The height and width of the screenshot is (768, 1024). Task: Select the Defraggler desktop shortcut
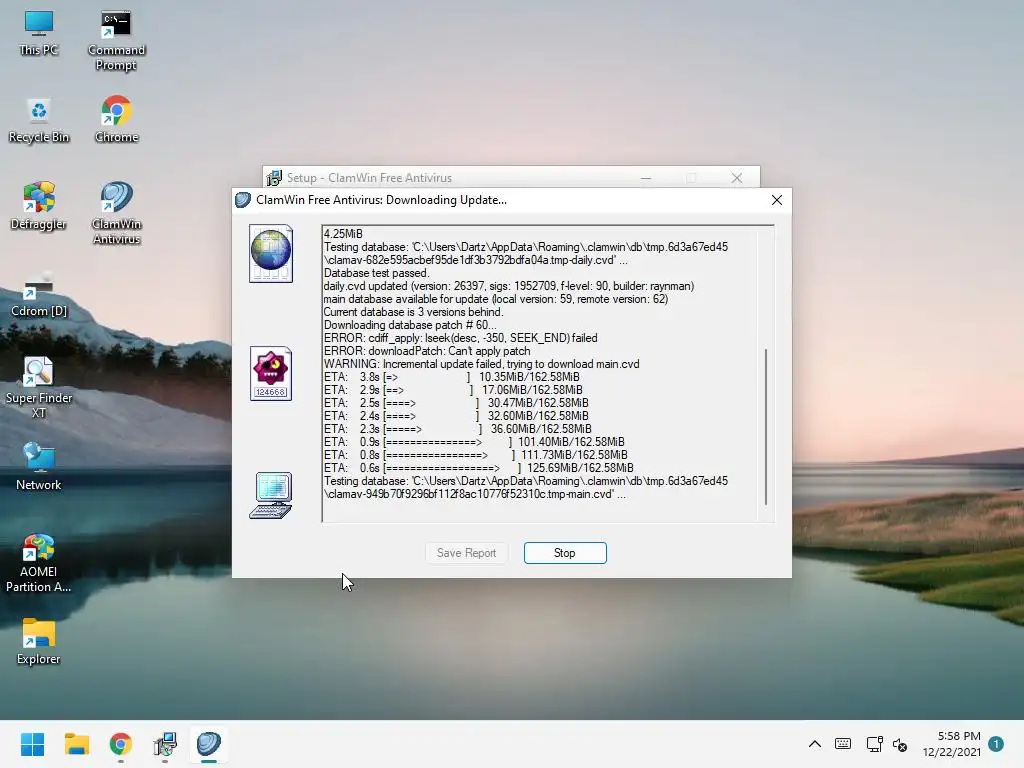coord(39,206)
